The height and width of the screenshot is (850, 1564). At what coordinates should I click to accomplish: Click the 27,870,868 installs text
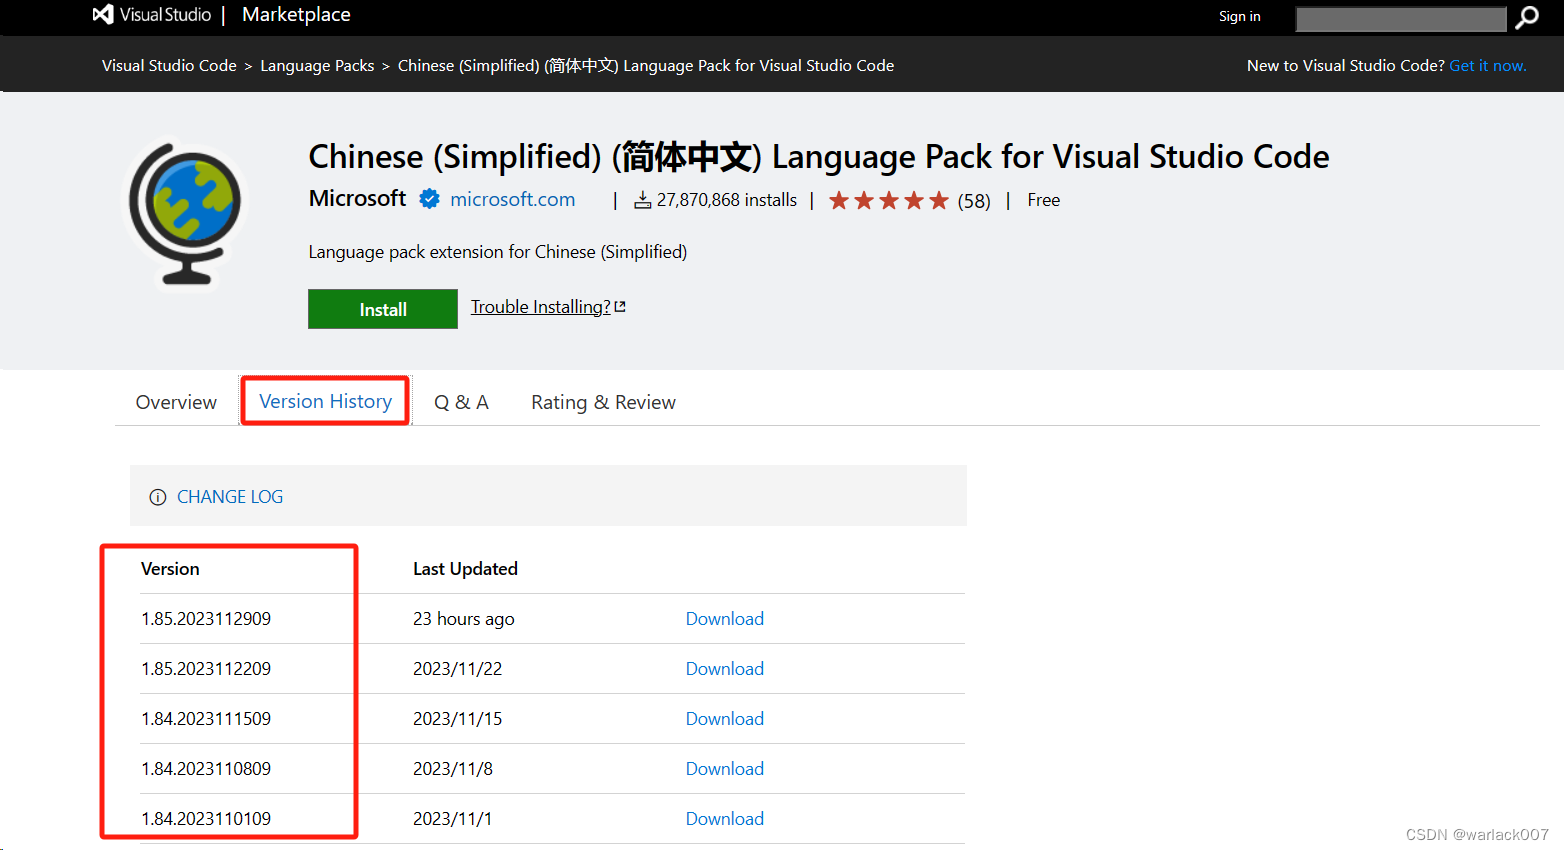[x=727, y=200]
